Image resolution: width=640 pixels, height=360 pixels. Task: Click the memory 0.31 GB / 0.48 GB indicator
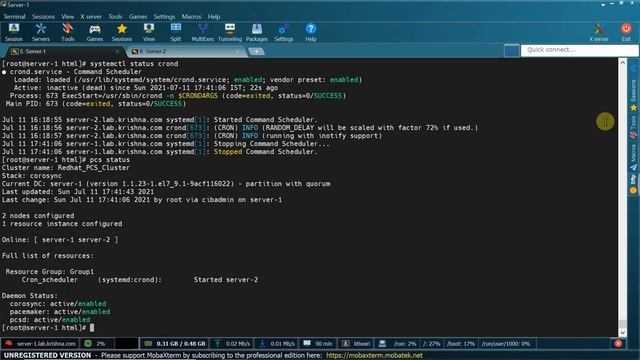click(176, 344)
